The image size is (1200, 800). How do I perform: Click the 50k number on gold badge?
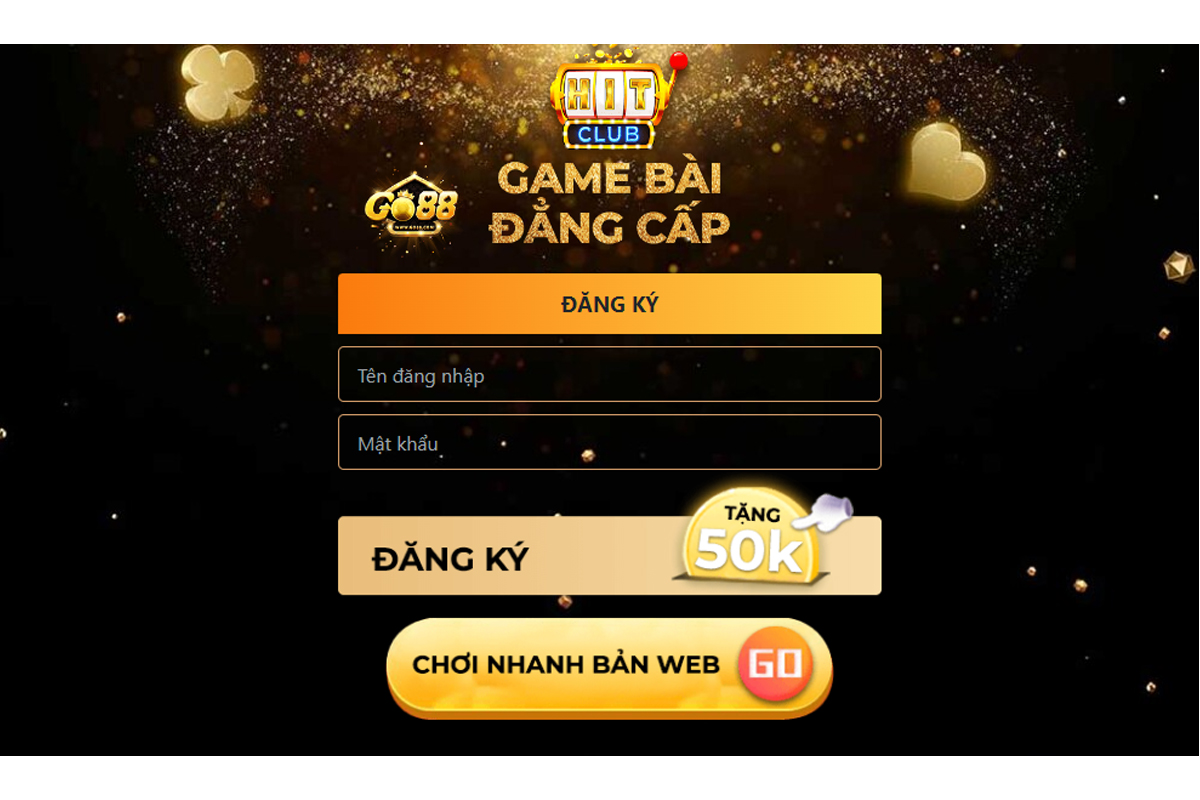click(x=748, y=551)
